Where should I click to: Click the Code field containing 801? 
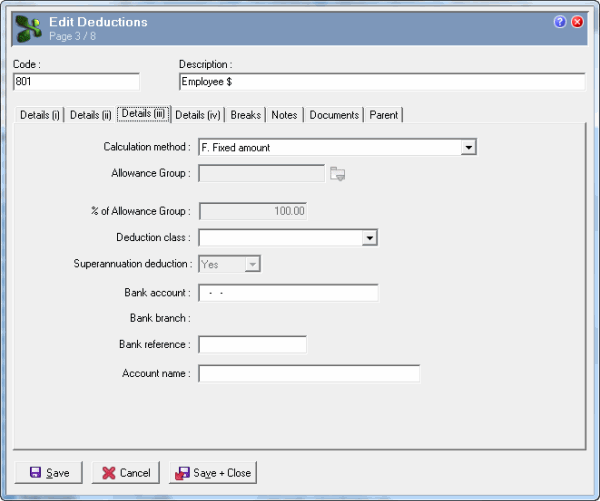pyautogui.click(x=77, y=82)
